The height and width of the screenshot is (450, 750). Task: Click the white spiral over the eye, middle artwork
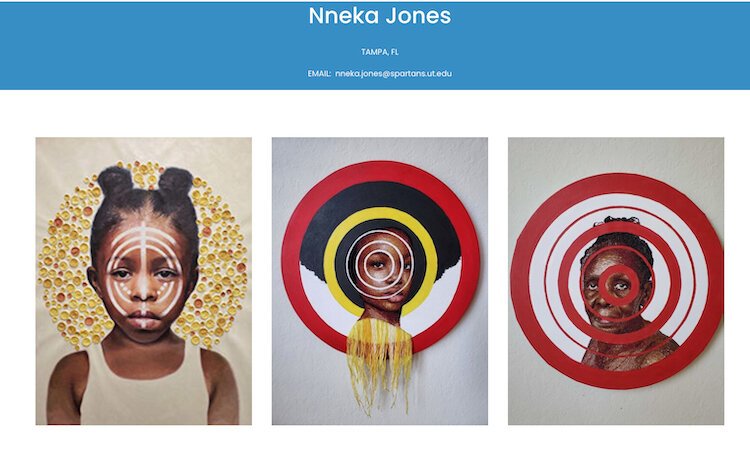pyautogui.click(x=380, y=265)
